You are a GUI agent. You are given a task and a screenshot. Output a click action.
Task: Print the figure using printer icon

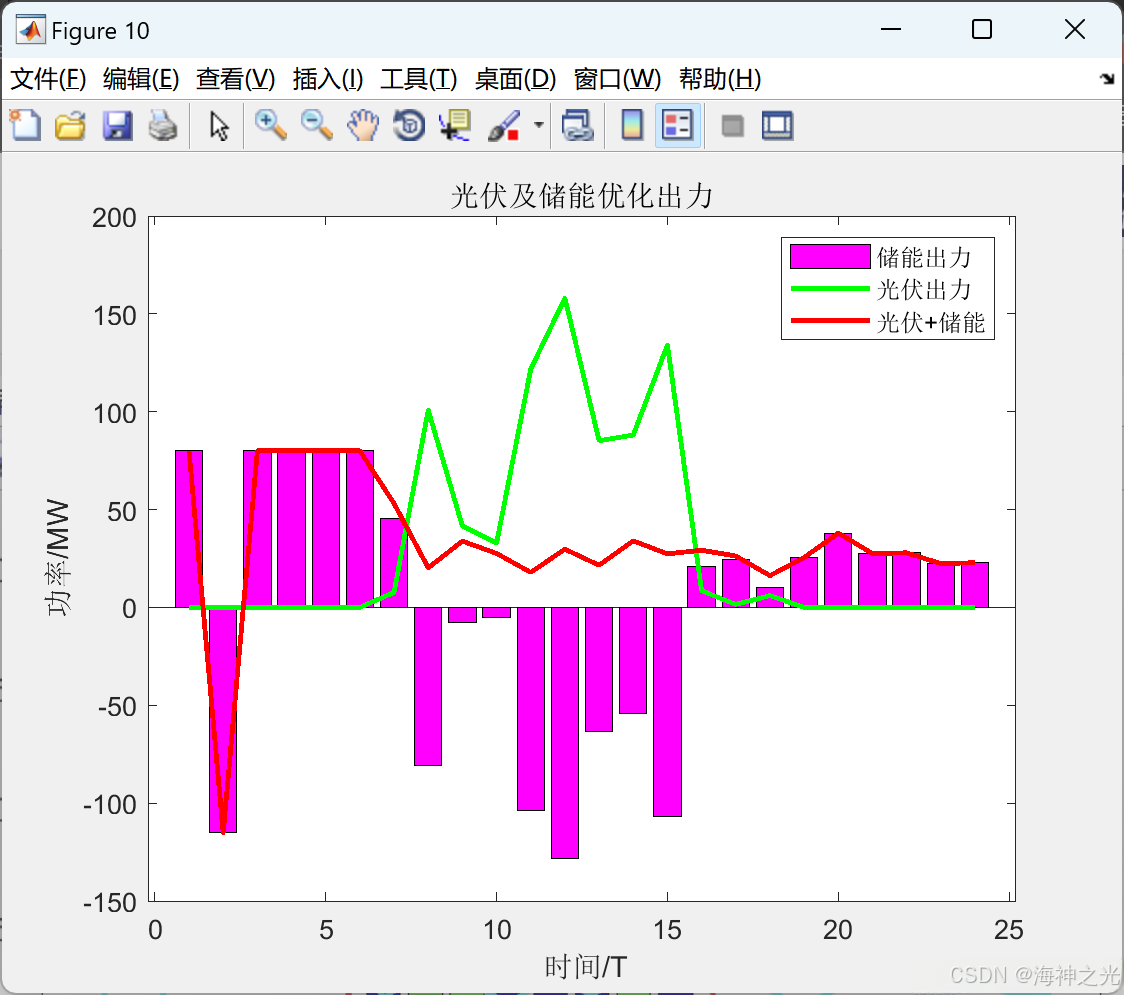163,125
